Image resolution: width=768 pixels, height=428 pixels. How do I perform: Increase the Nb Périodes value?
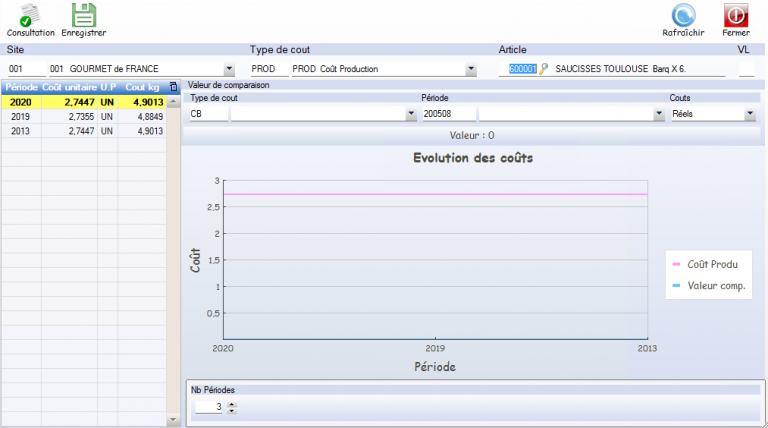click(232, 404)
